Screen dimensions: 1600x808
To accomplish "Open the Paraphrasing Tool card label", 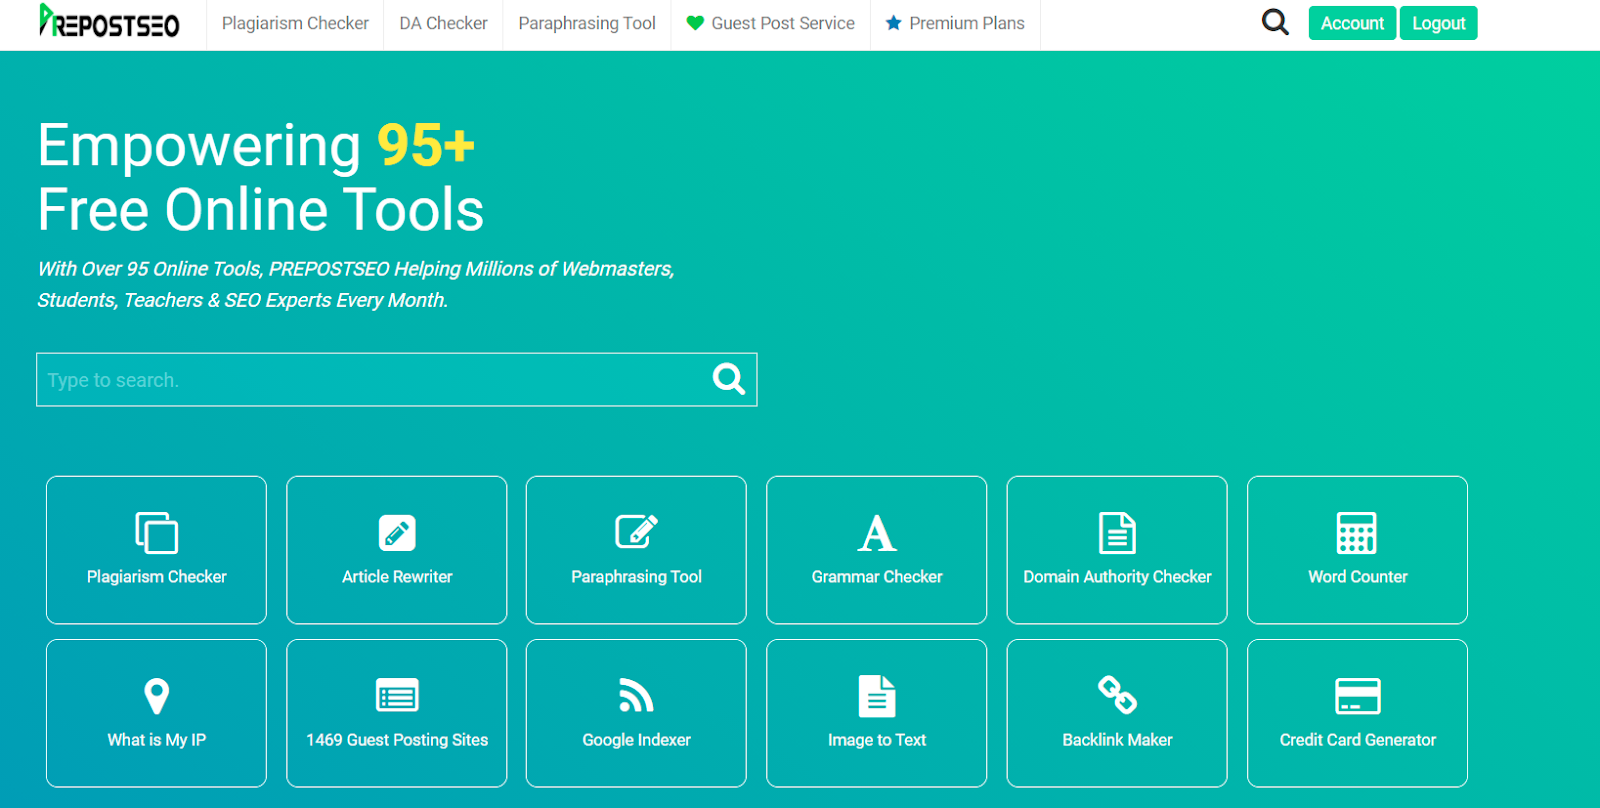I will tap(636, 577).
